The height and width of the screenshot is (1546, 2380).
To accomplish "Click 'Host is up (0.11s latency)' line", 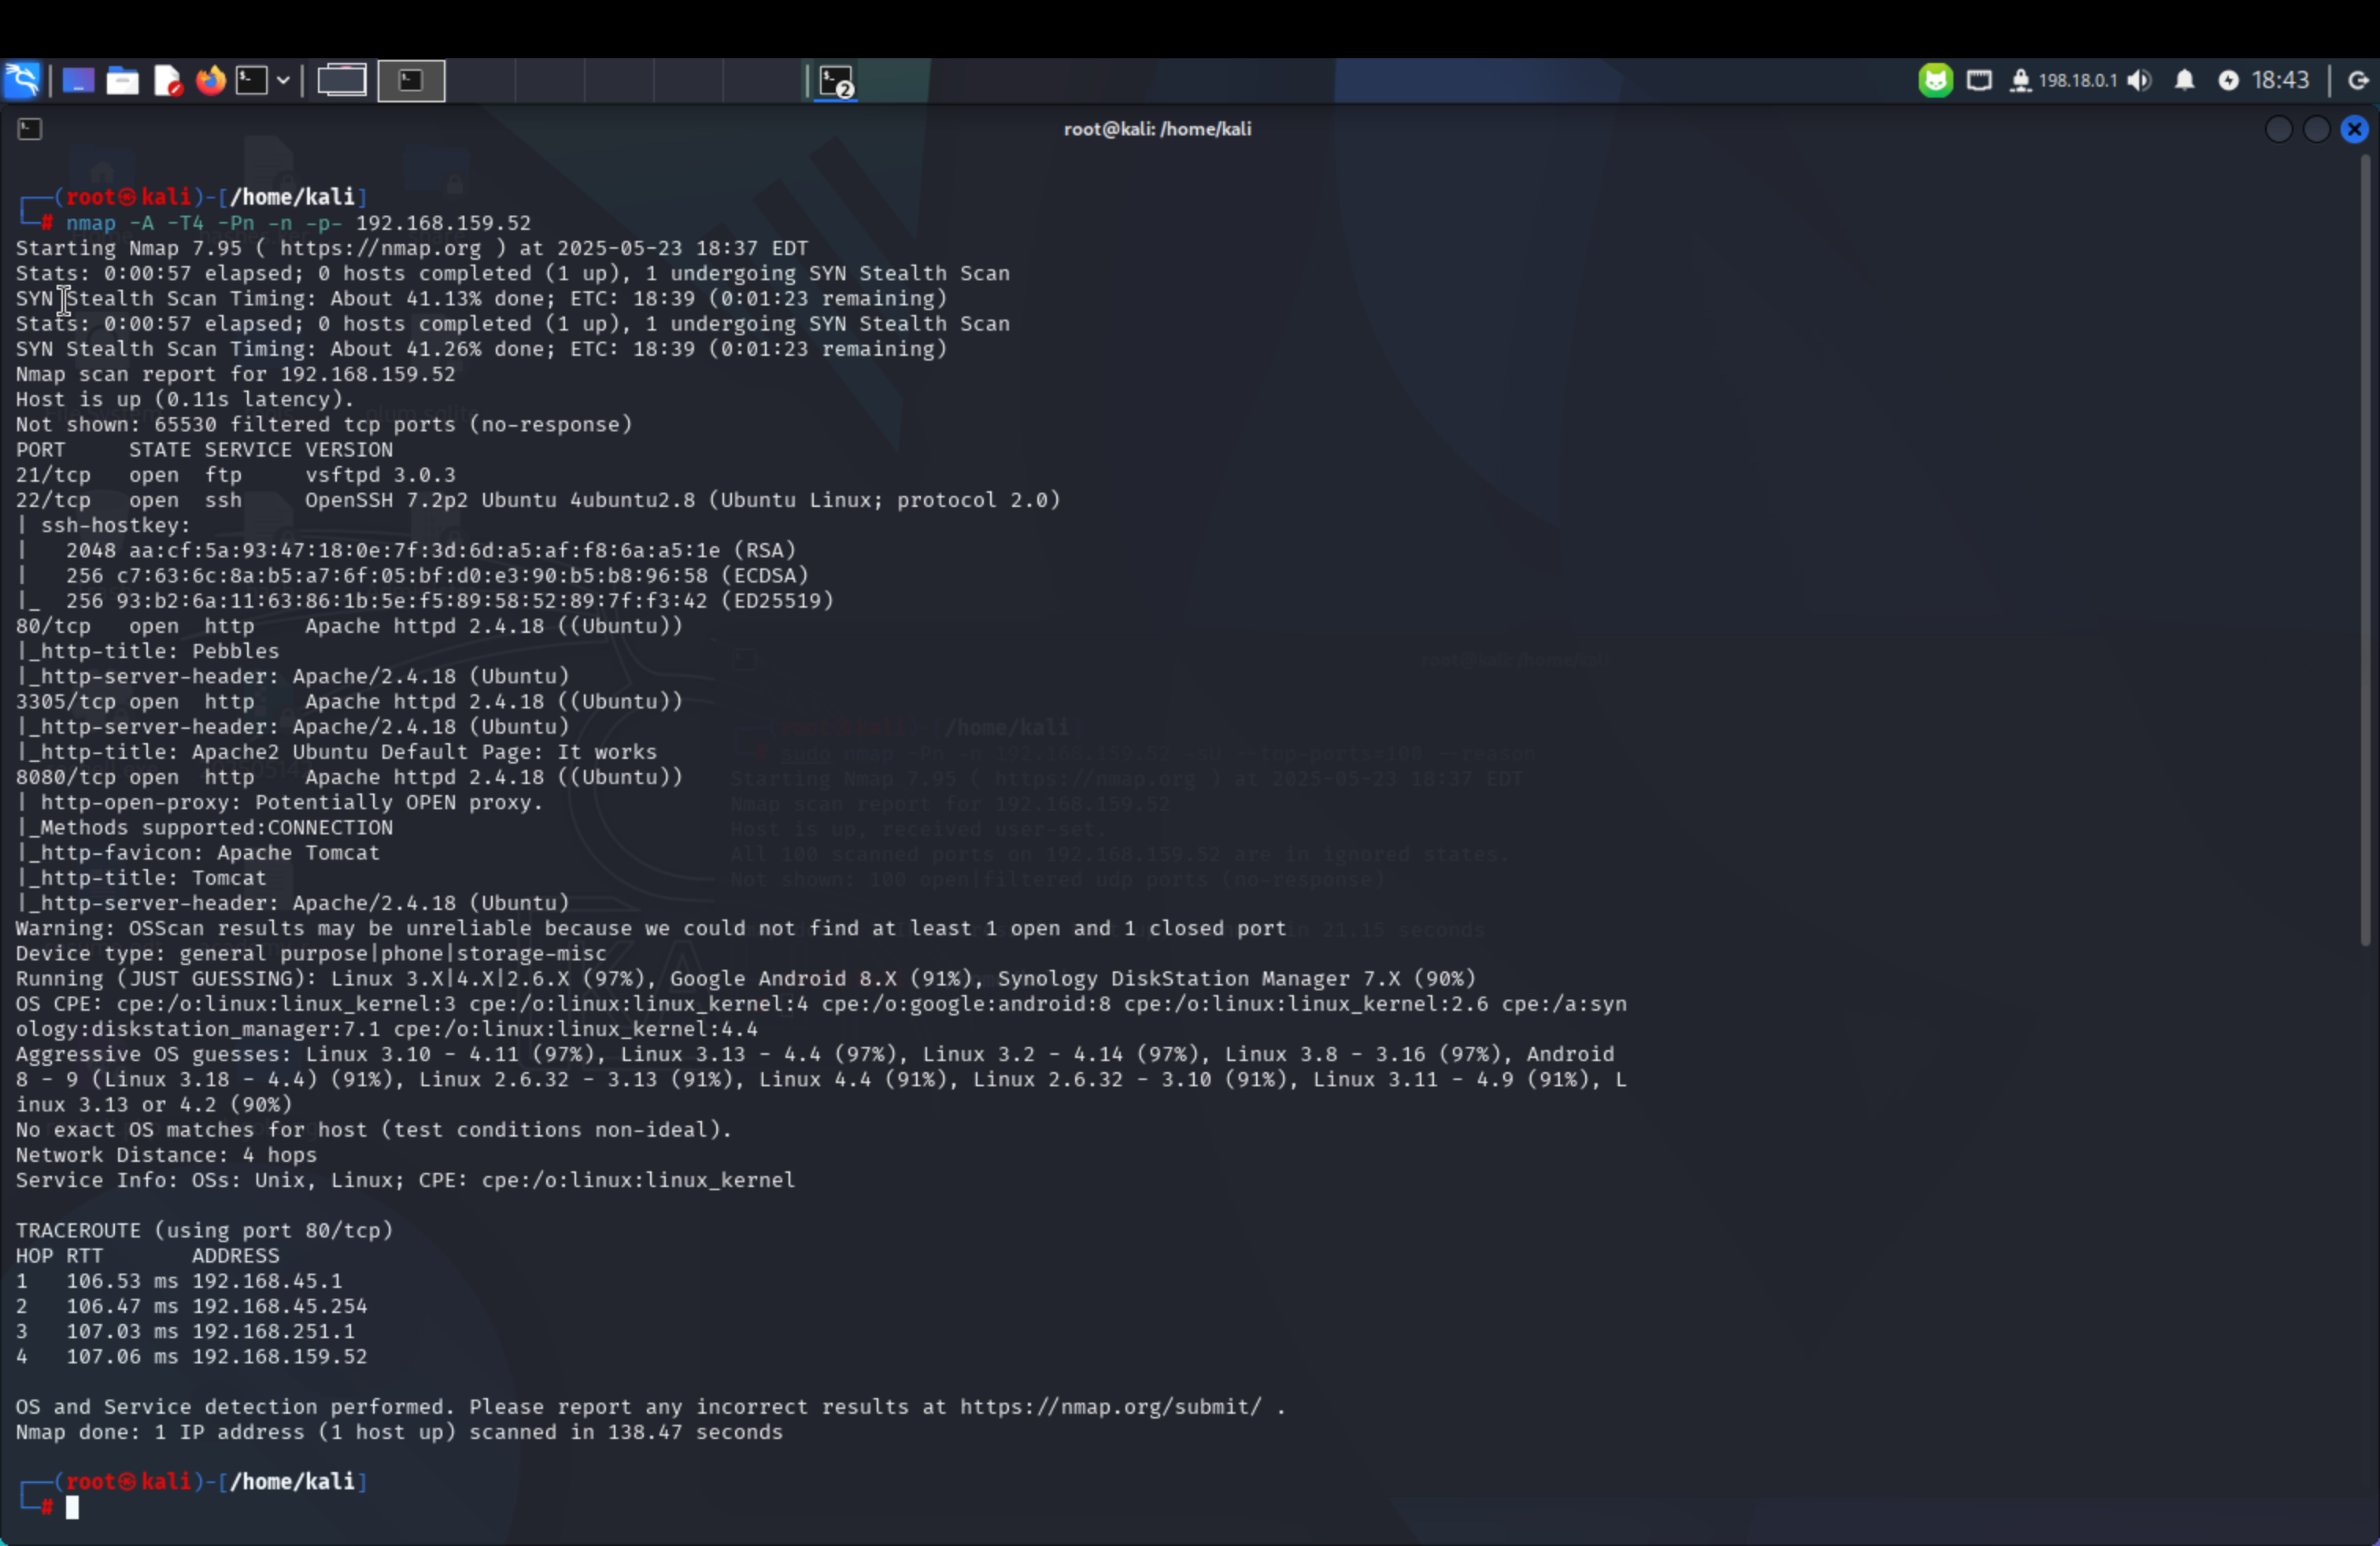I will (185, 399).
